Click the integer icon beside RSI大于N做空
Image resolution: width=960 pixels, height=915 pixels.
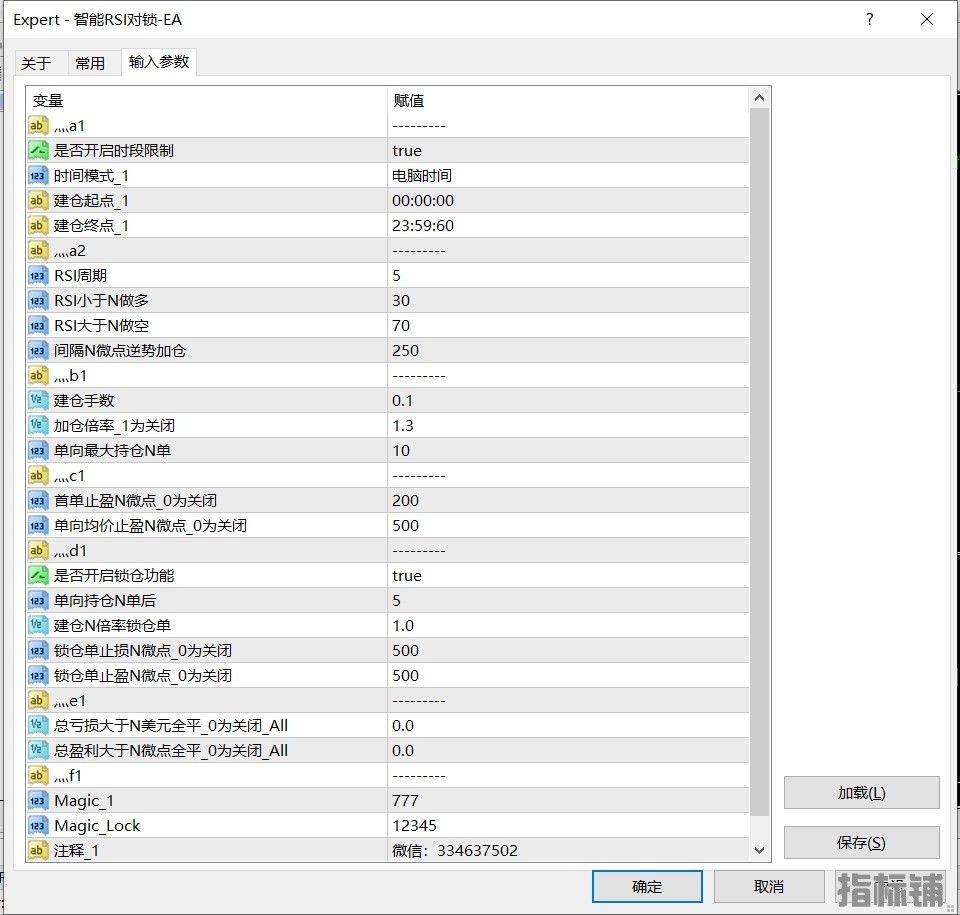click(38, 326)
